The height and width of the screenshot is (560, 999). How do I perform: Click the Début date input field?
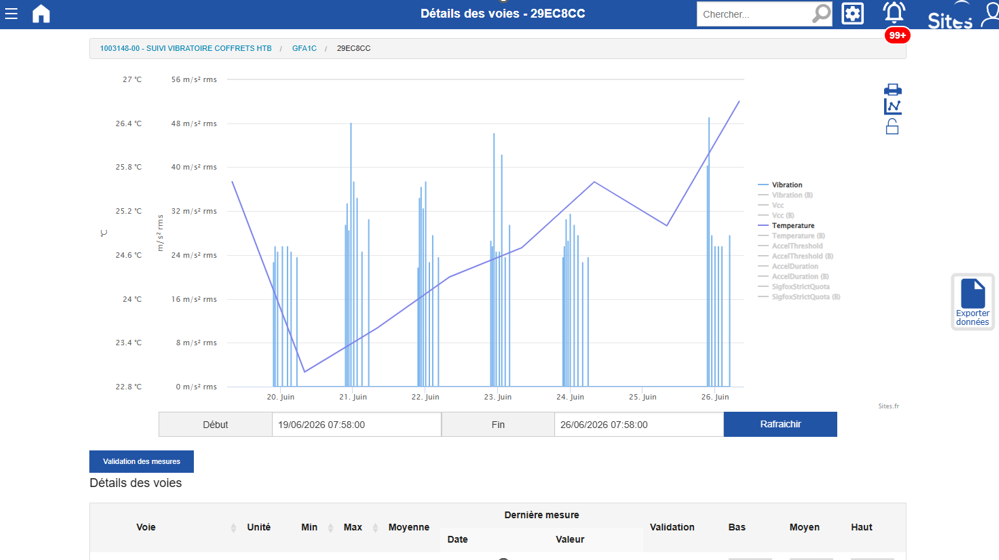click(x=356, y=424)
